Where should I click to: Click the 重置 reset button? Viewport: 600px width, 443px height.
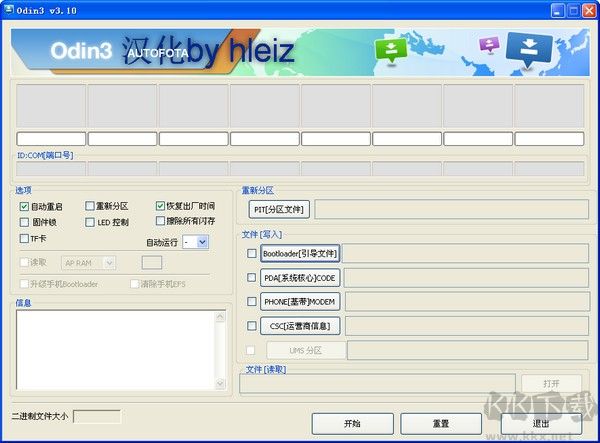tap(441, 423)
